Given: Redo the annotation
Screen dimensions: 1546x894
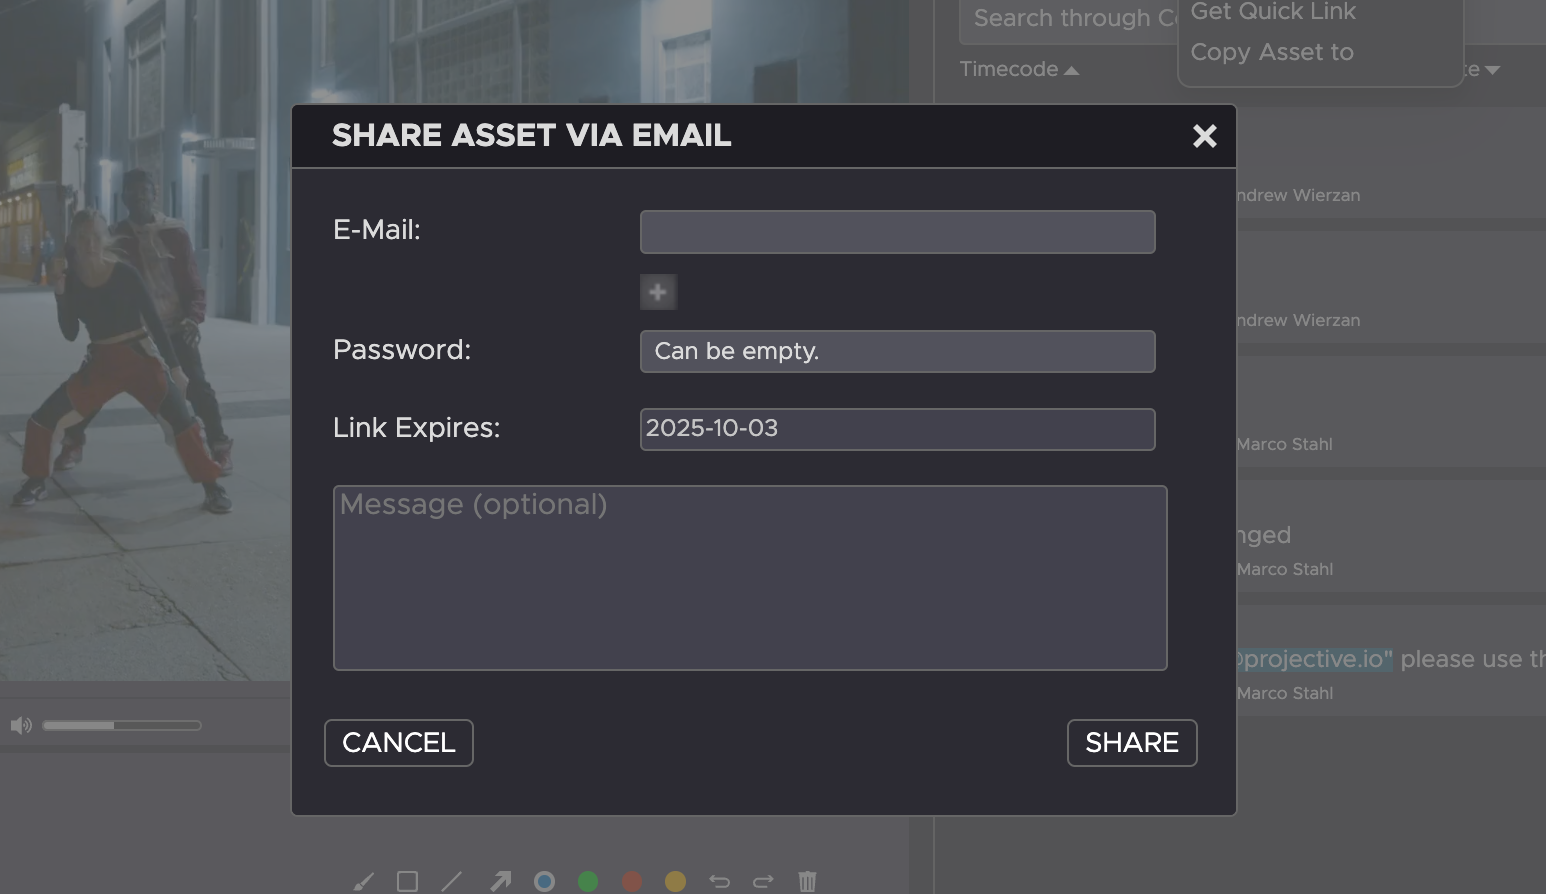Looking at the screenshot, I should (763, 881).
